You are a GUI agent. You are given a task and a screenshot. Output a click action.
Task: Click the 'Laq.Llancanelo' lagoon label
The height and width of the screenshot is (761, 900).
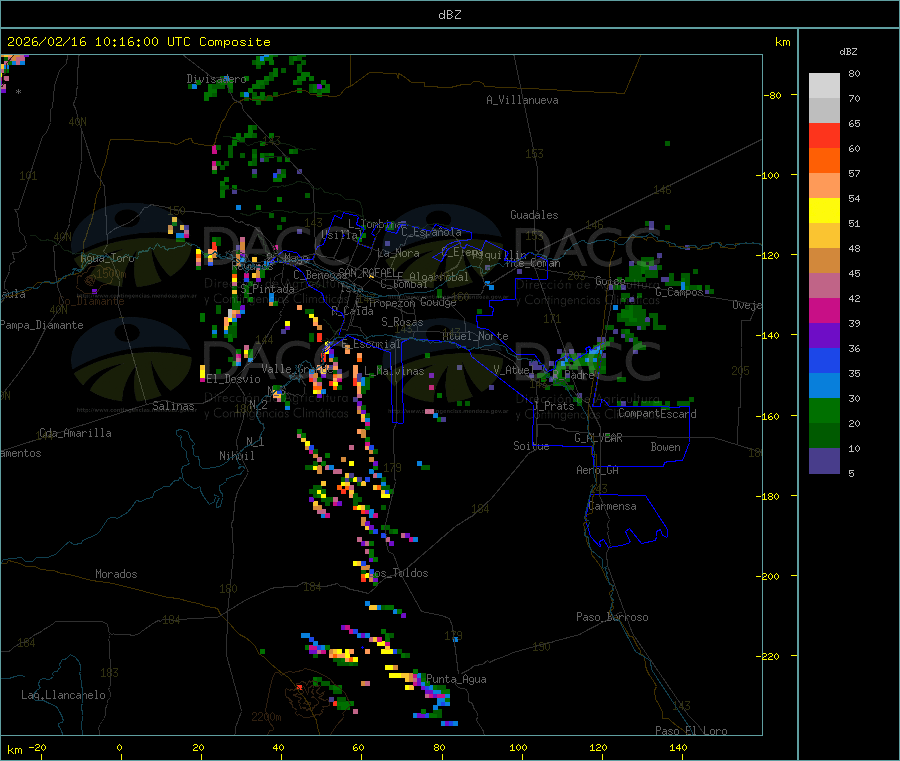(64, 695)
